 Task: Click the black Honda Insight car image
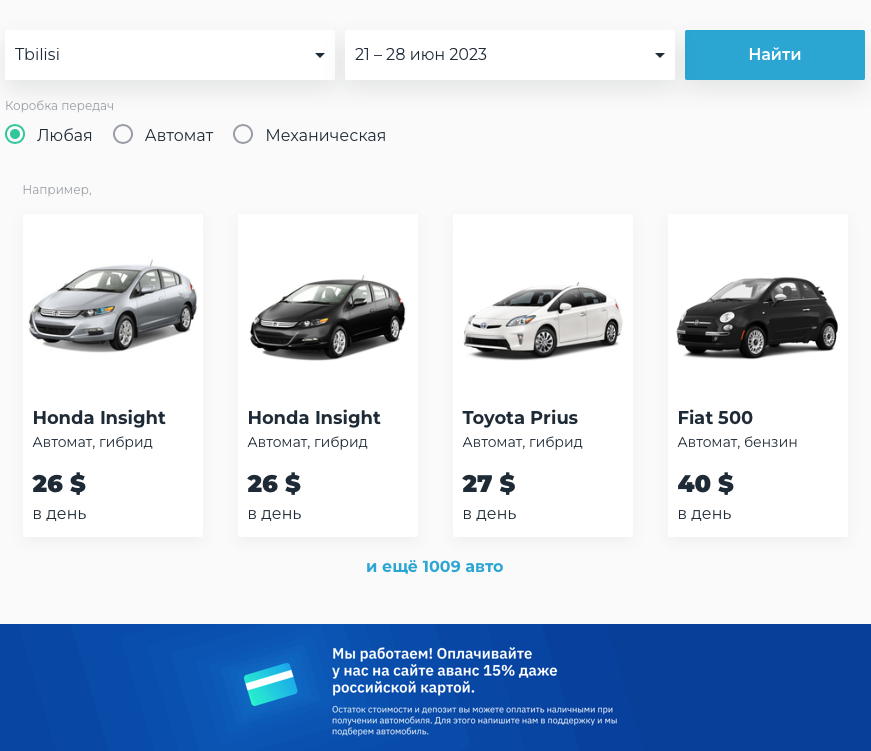pyautogui.click(x=328, y=317)
